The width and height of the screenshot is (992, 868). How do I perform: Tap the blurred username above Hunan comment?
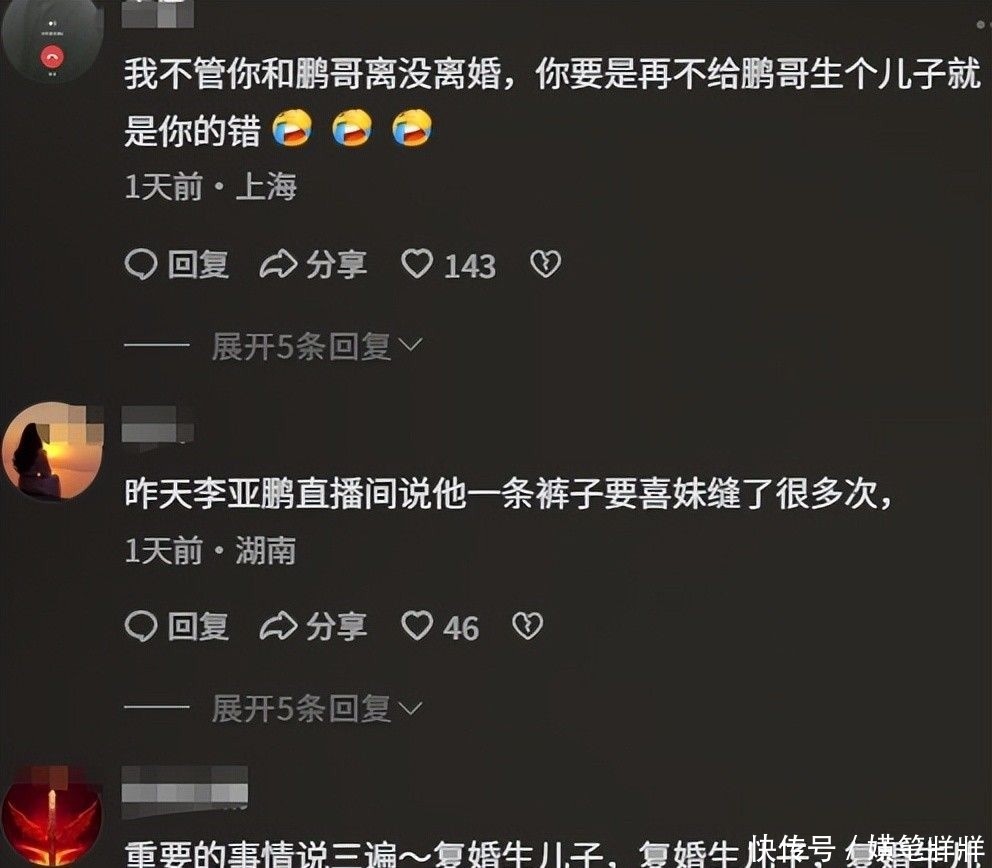click(158, 425)
